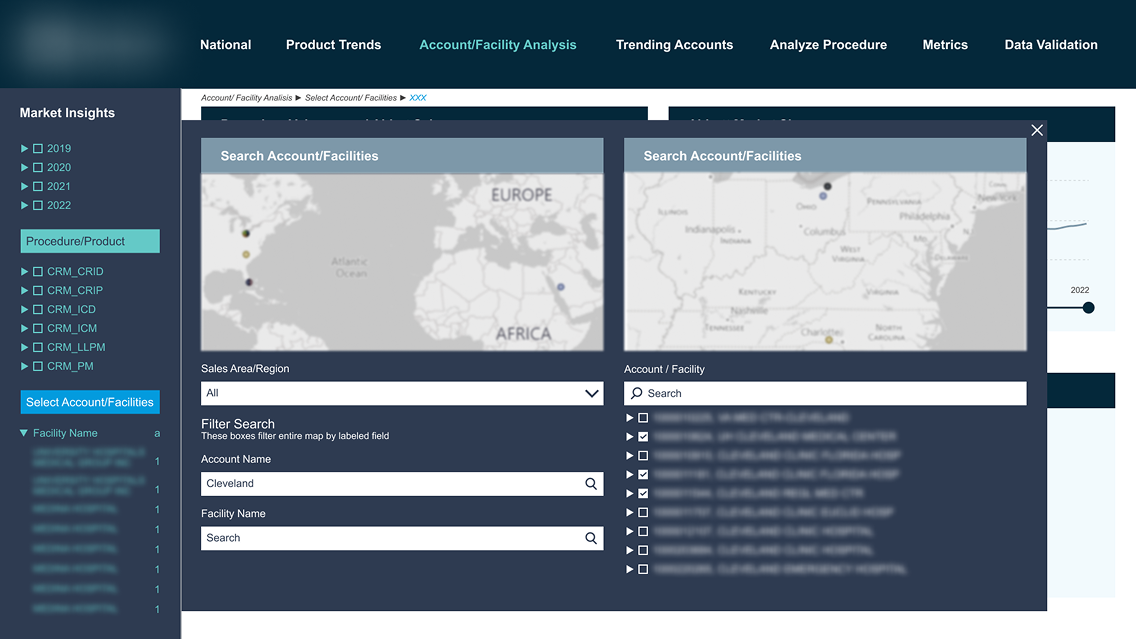The image size is (1136, 639).
Task: Expand the CRM_CRIP node
Action: click(x=24, y=291)
